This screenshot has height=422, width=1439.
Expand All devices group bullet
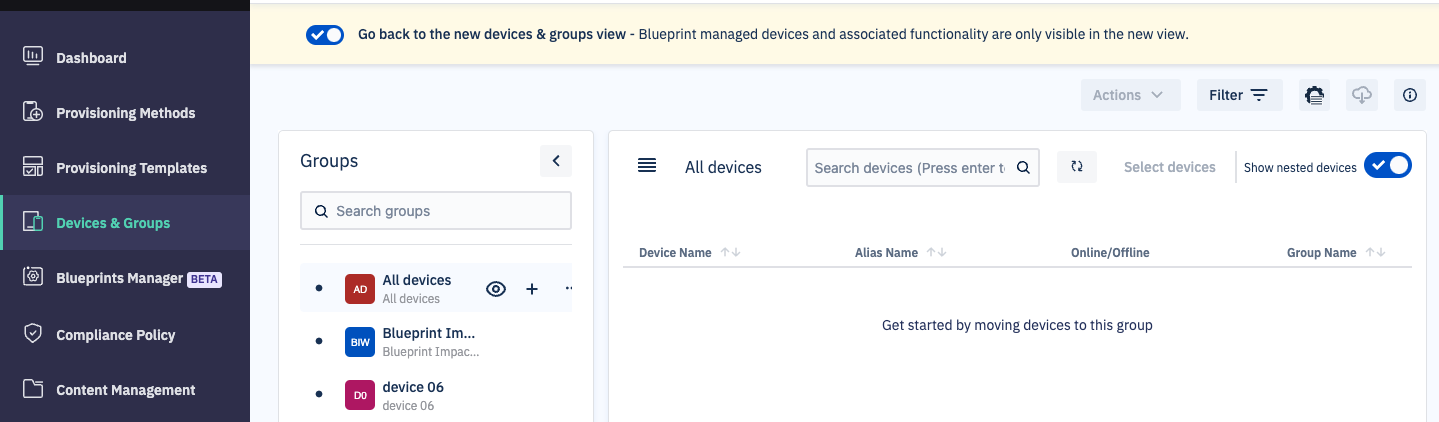319,288
